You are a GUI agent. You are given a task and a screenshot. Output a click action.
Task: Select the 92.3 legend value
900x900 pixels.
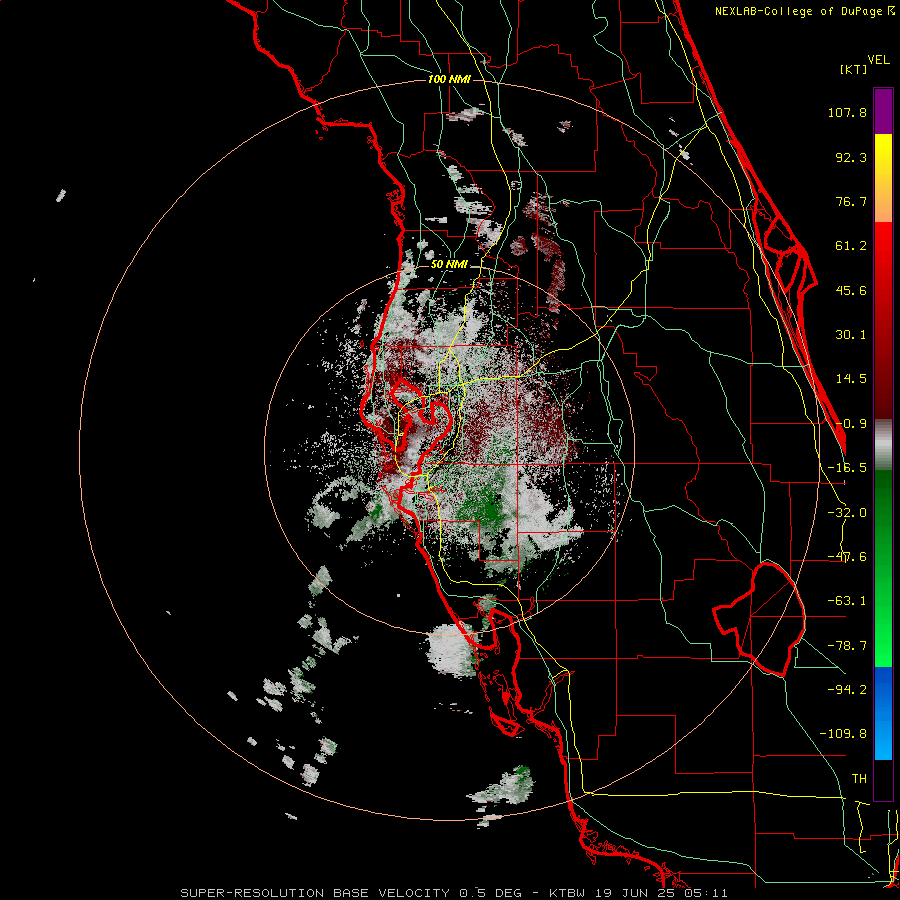[x=851, y=157]
